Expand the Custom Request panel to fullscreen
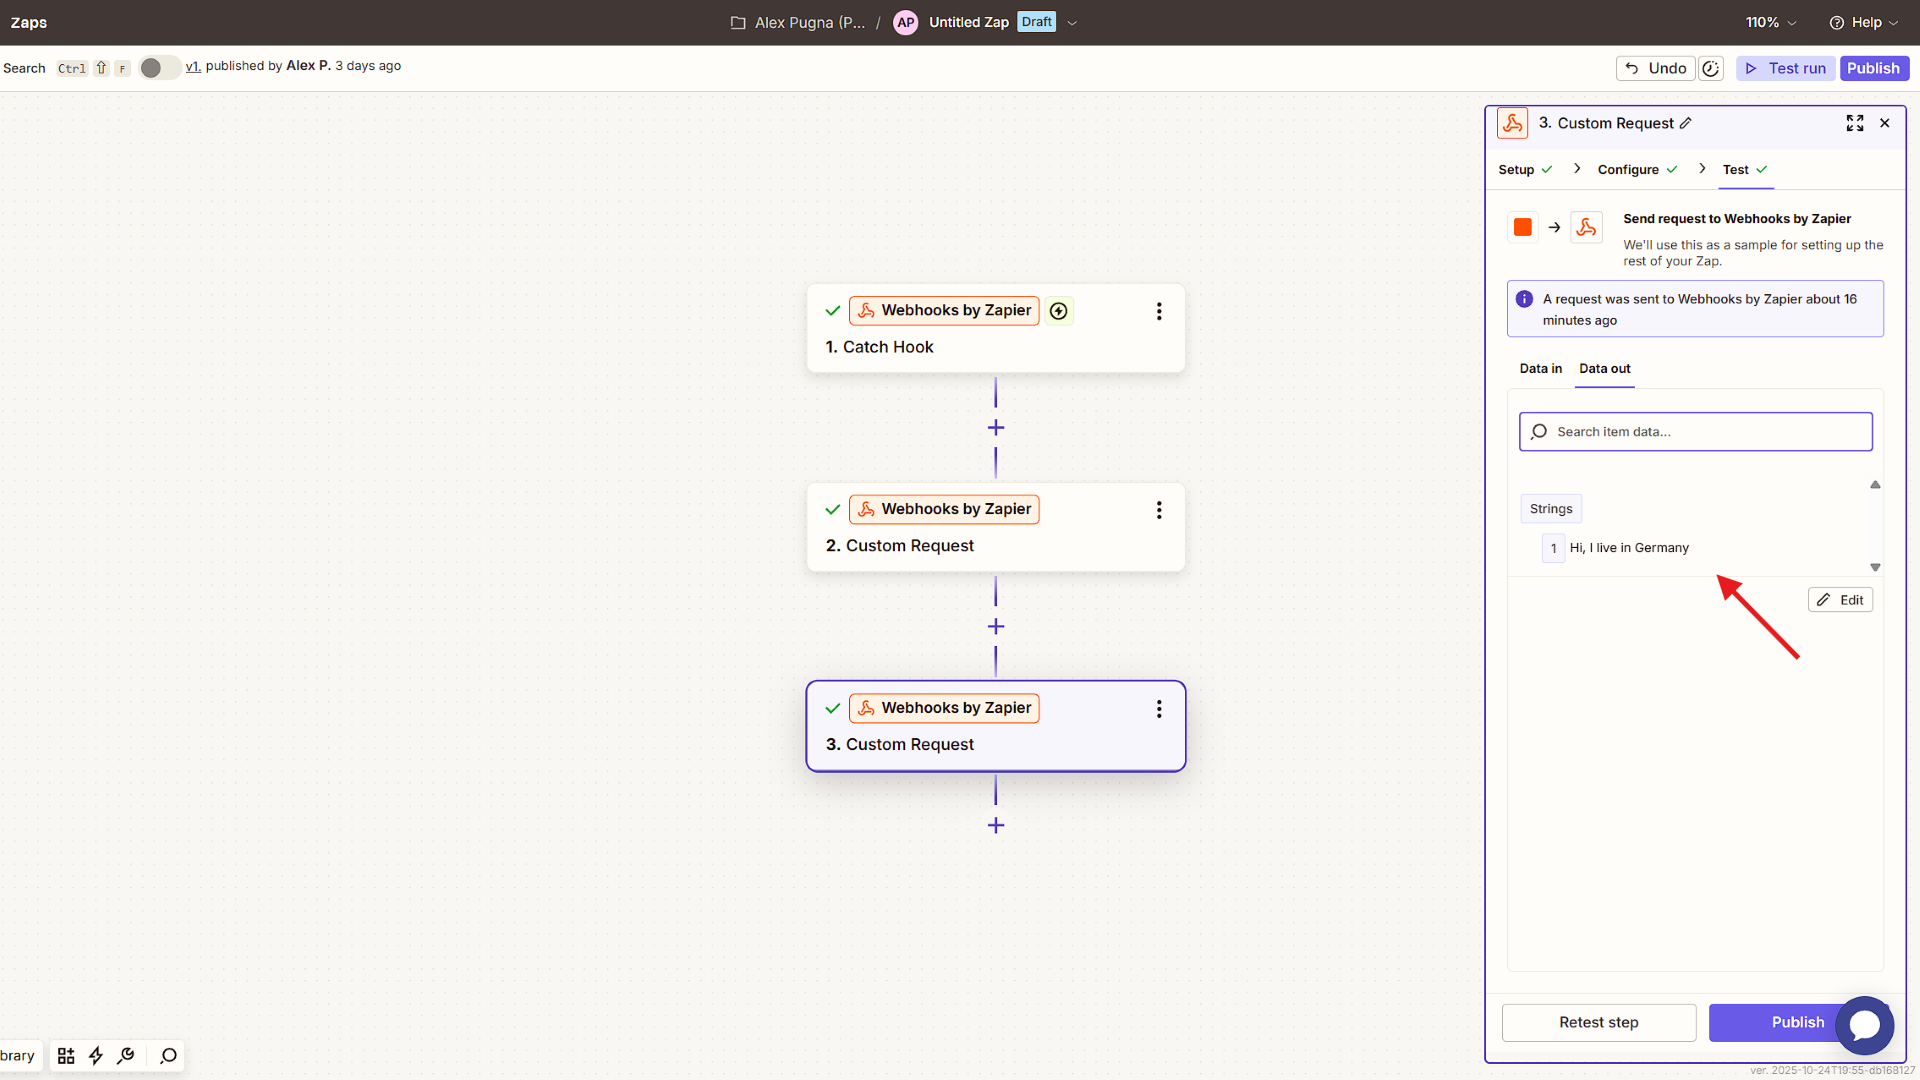Image resolution: width=1920 pixels, height=1080 pixels. (x=1855, y=122)
